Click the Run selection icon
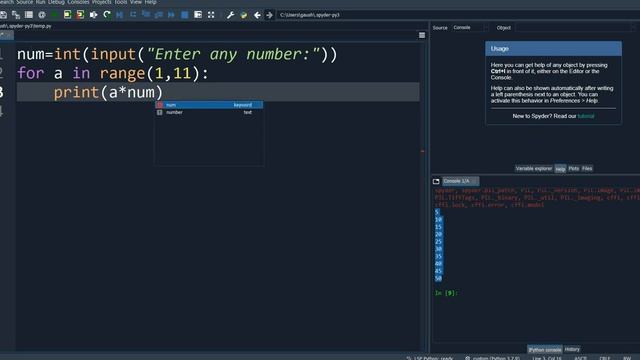The height and width of the screenshot is (360, 640). [93, 15]
